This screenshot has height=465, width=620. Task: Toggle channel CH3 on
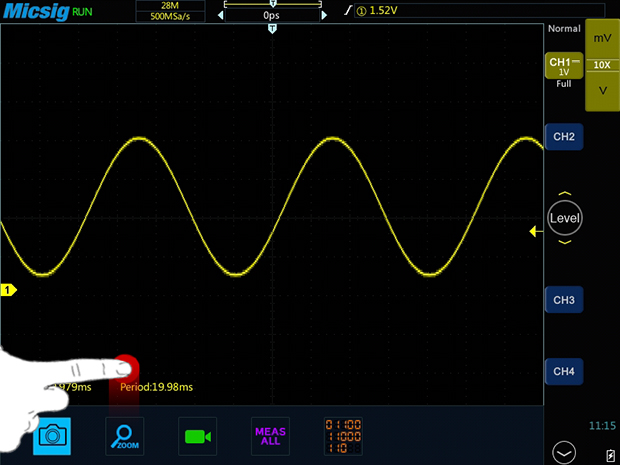click(x=564, y=299)
